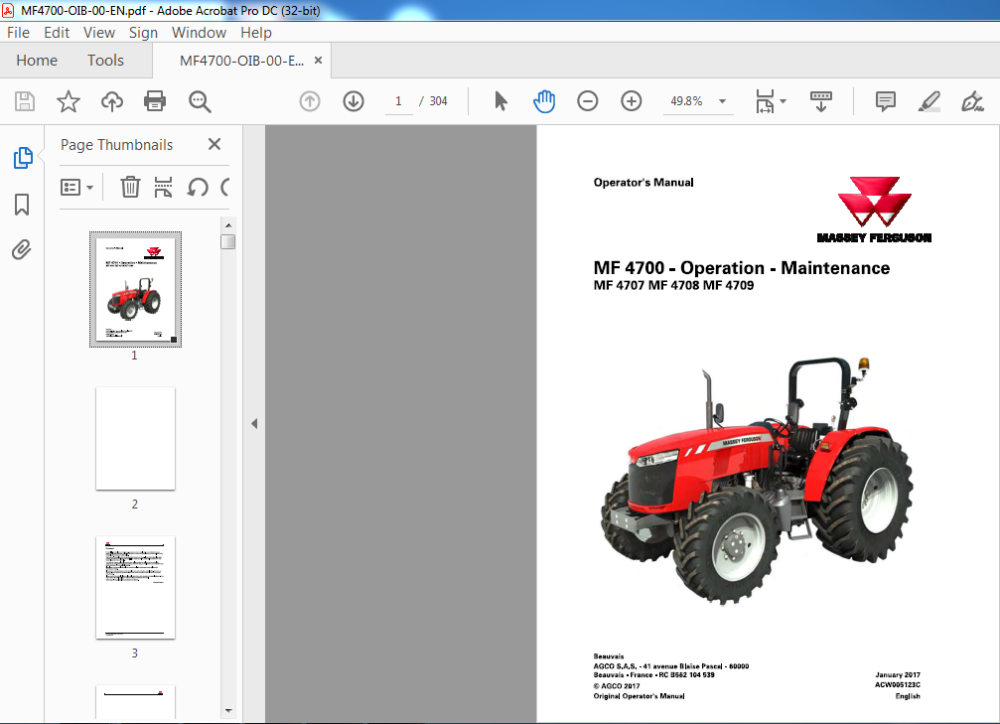Activate the Hand pan tool
Screen dimensions: 1000x724
pyautogui.click(x=544, y=101)
